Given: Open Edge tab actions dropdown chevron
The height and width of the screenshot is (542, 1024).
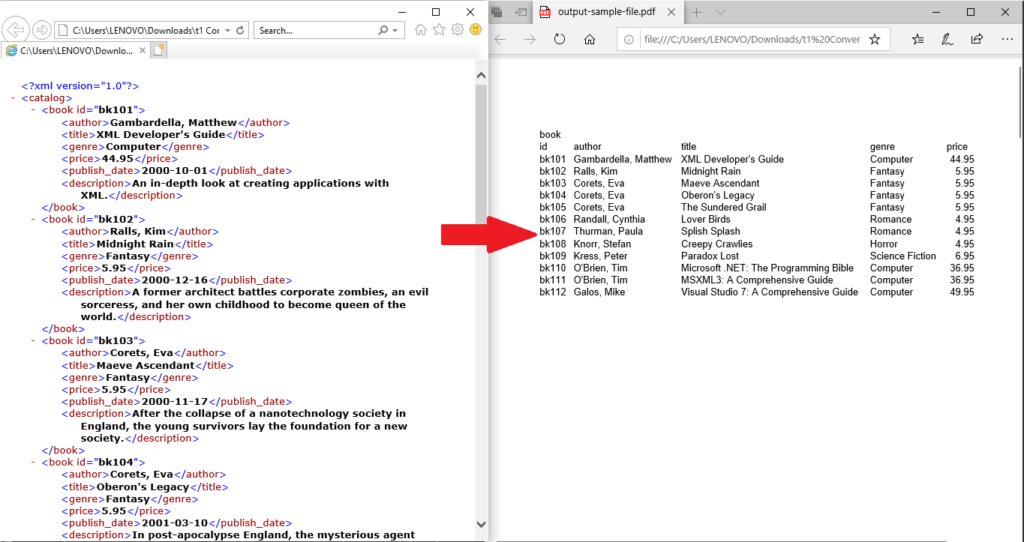Looking at the screenshot, I should pos(720,12).
